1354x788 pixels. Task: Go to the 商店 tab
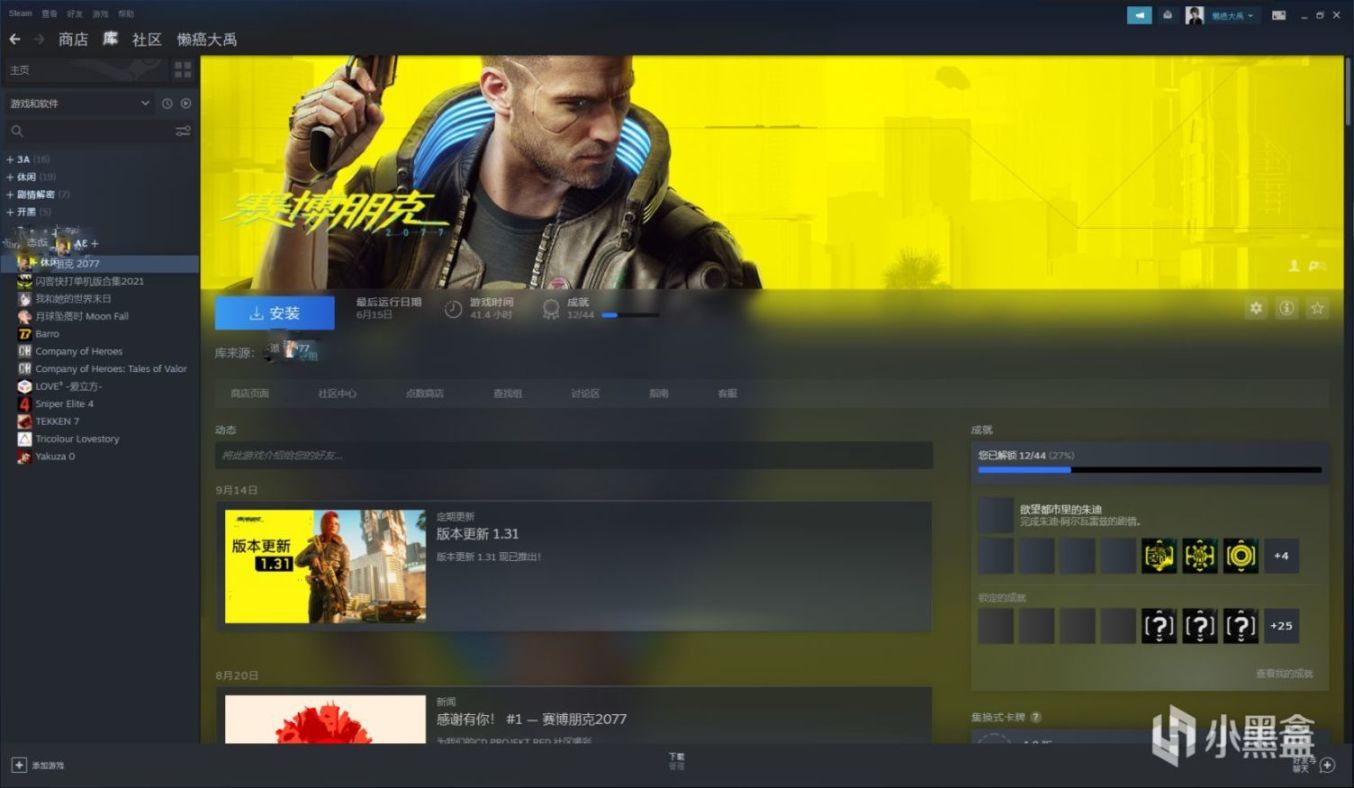coord(73,39)
